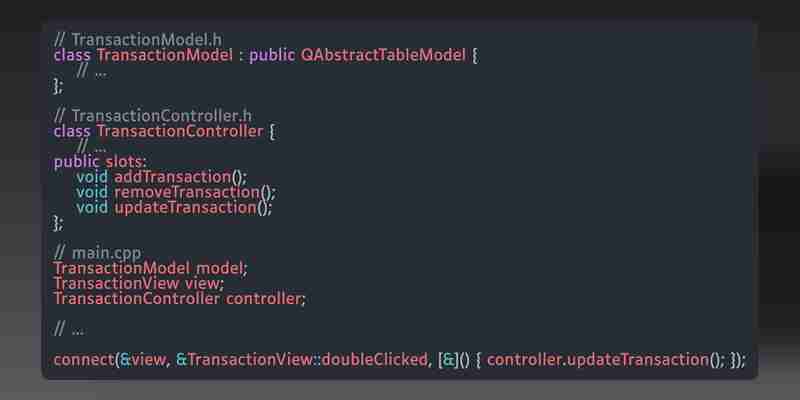Click the addTransaction method name
The width and height of the screenshot is (800, 400).
172,177
